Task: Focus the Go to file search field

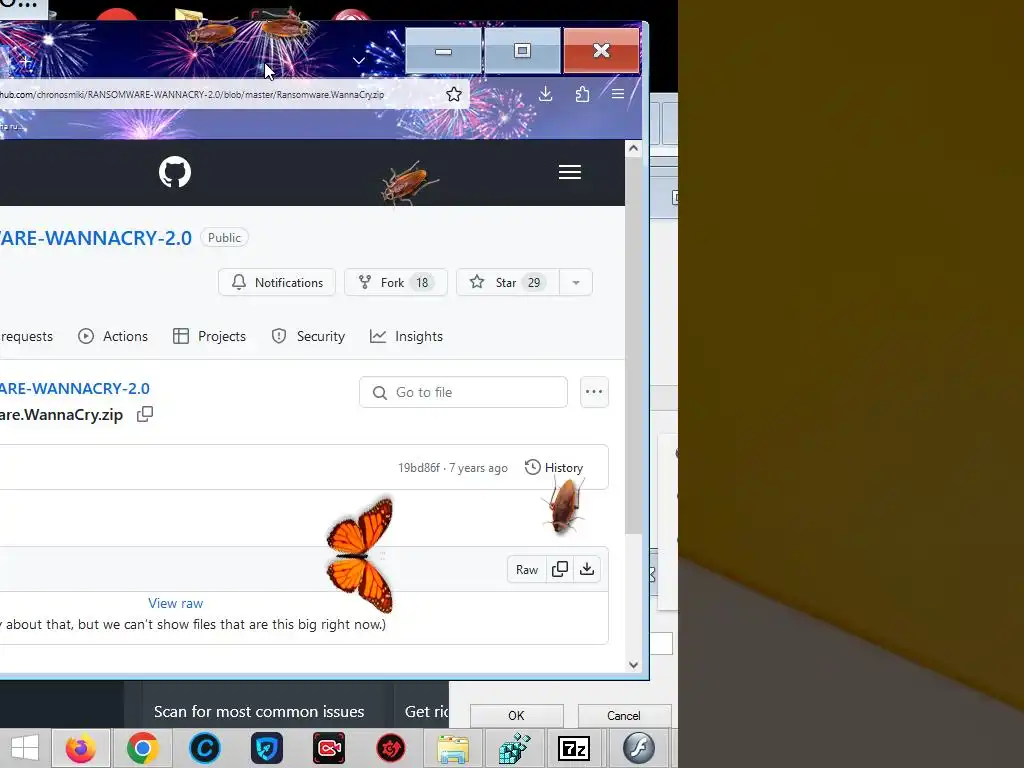Action: pos(463,392)
